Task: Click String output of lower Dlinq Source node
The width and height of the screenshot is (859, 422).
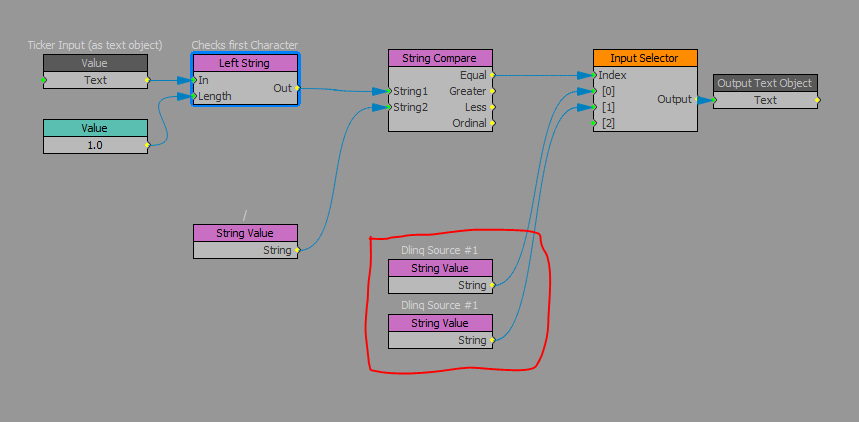Action: [492, 340]
